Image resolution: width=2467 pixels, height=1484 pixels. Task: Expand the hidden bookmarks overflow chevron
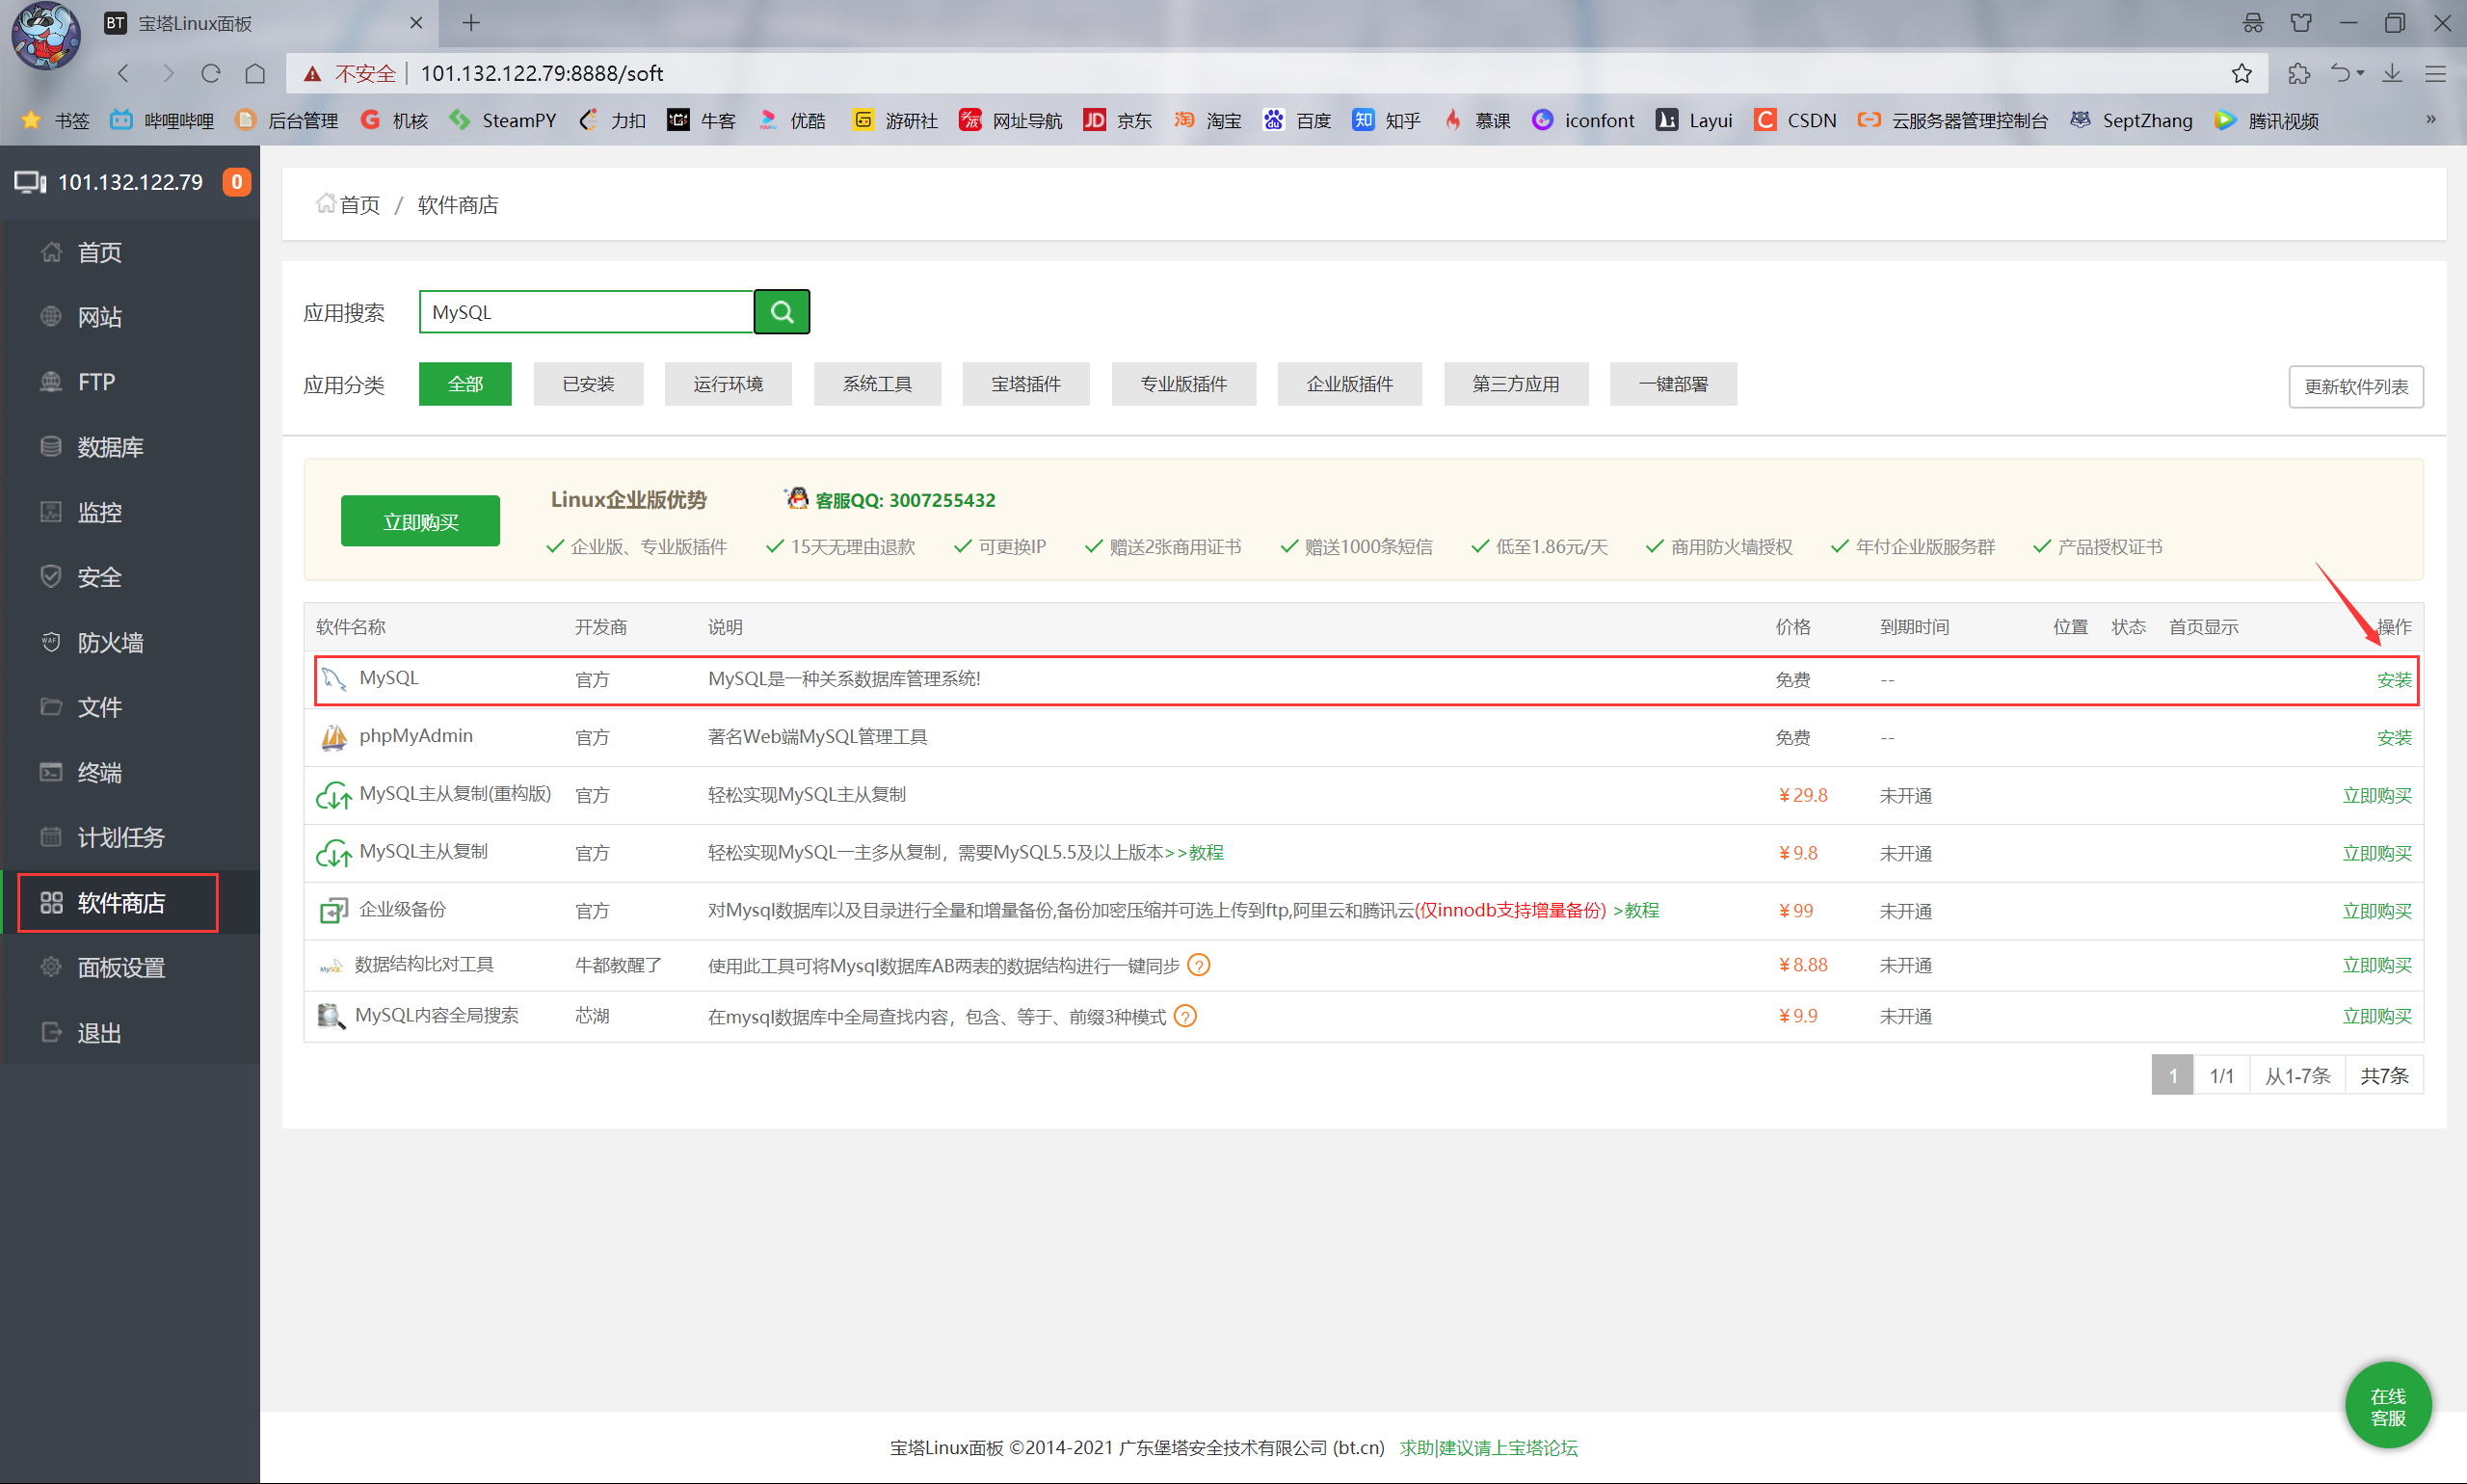pyautogui.click(x=2430, y=120)
